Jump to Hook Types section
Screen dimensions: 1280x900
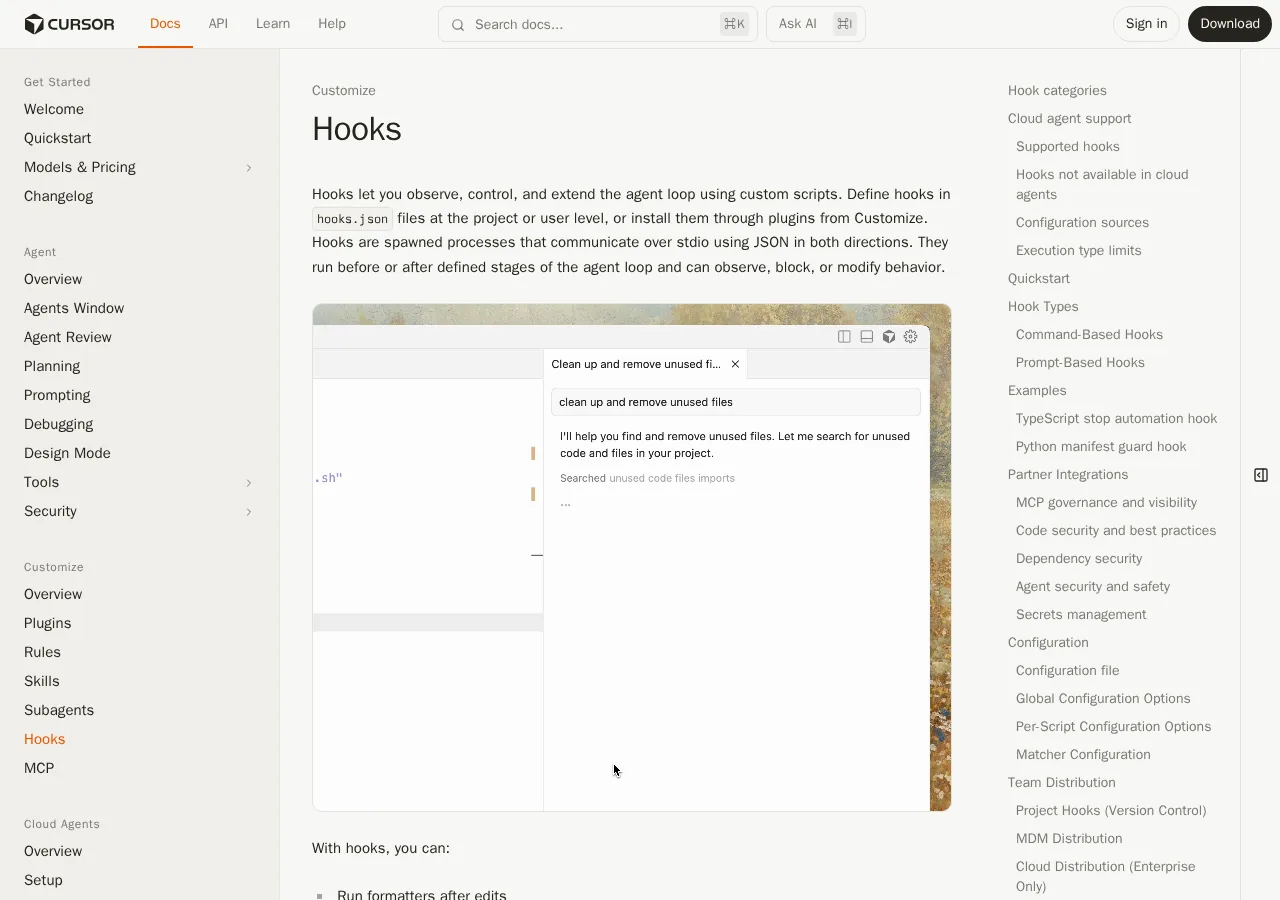click(x=1043, y=306)
